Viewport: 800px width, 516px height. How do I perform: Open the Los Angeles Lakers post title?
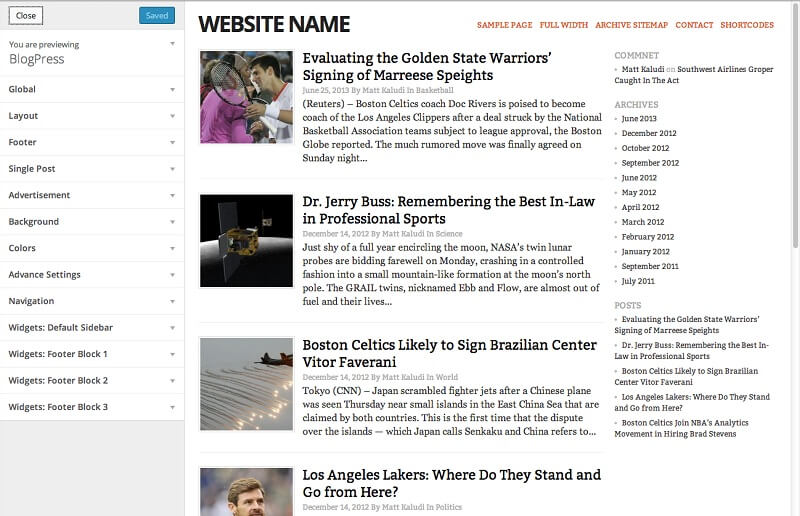click(x=452, y=483)
